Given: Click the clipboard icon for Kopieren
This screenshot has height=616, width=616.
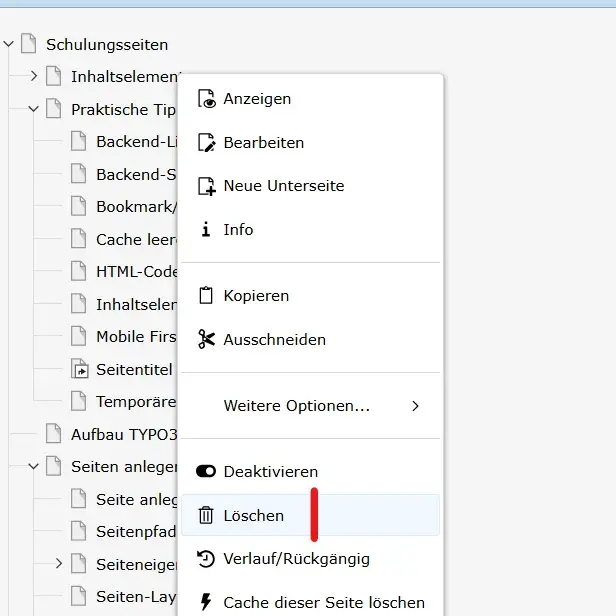Looking at the screenshot, I should (206, 296).
